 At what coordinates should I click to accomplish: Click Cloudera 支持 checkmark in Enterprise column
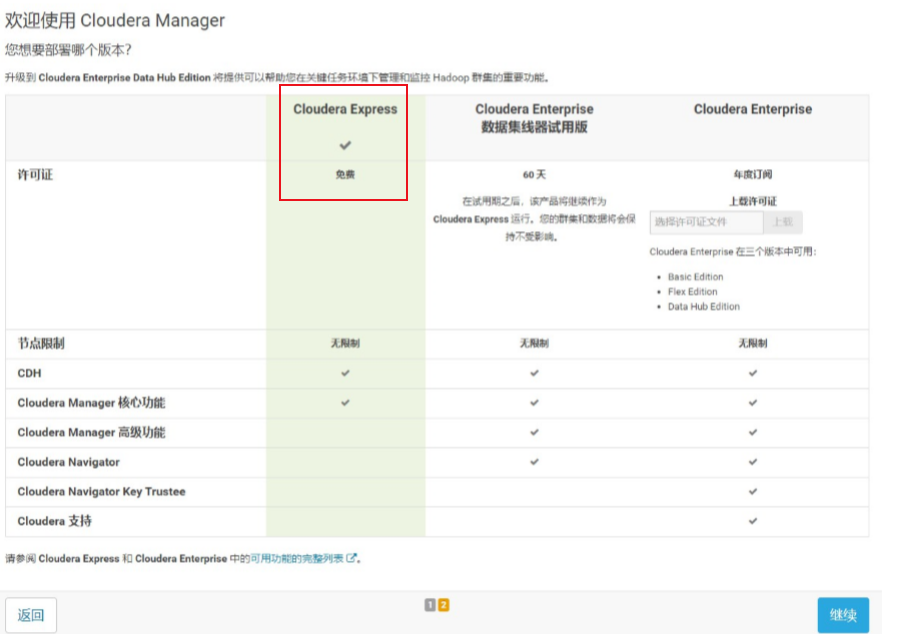click(752, 521)
